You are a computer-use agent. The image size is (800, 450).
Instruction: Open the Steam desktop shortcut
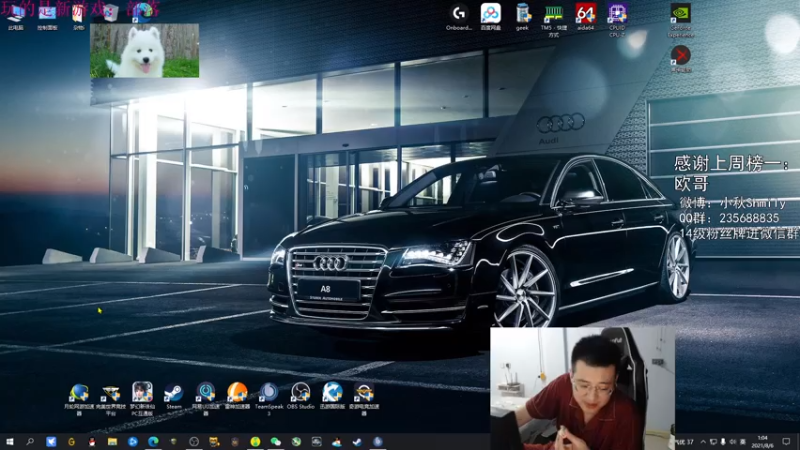[173, 396]
